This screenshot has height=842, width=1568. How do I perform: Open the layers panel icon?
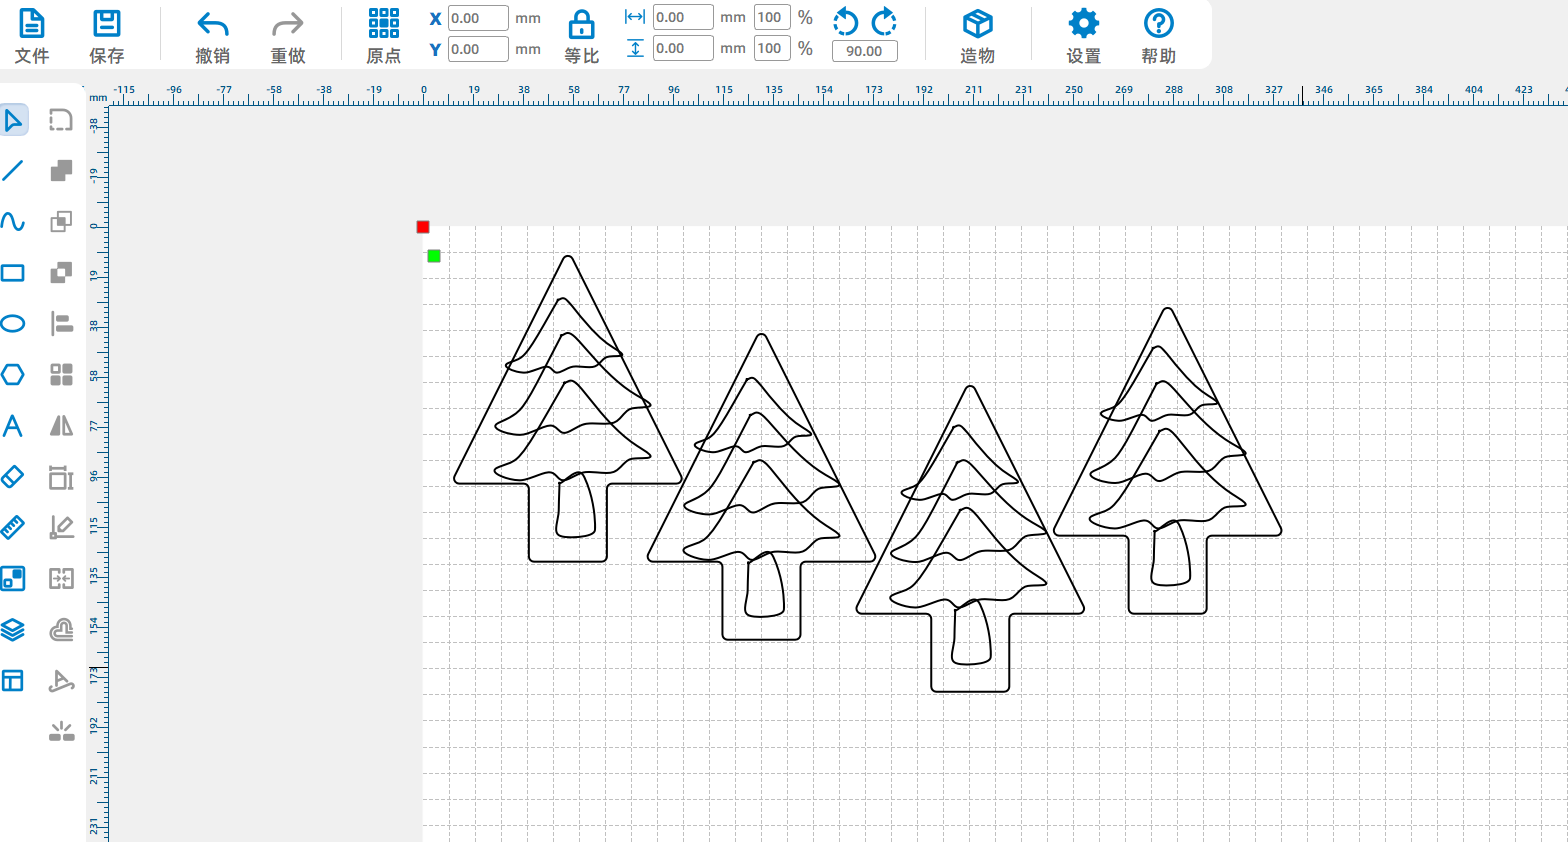(13, 630)
